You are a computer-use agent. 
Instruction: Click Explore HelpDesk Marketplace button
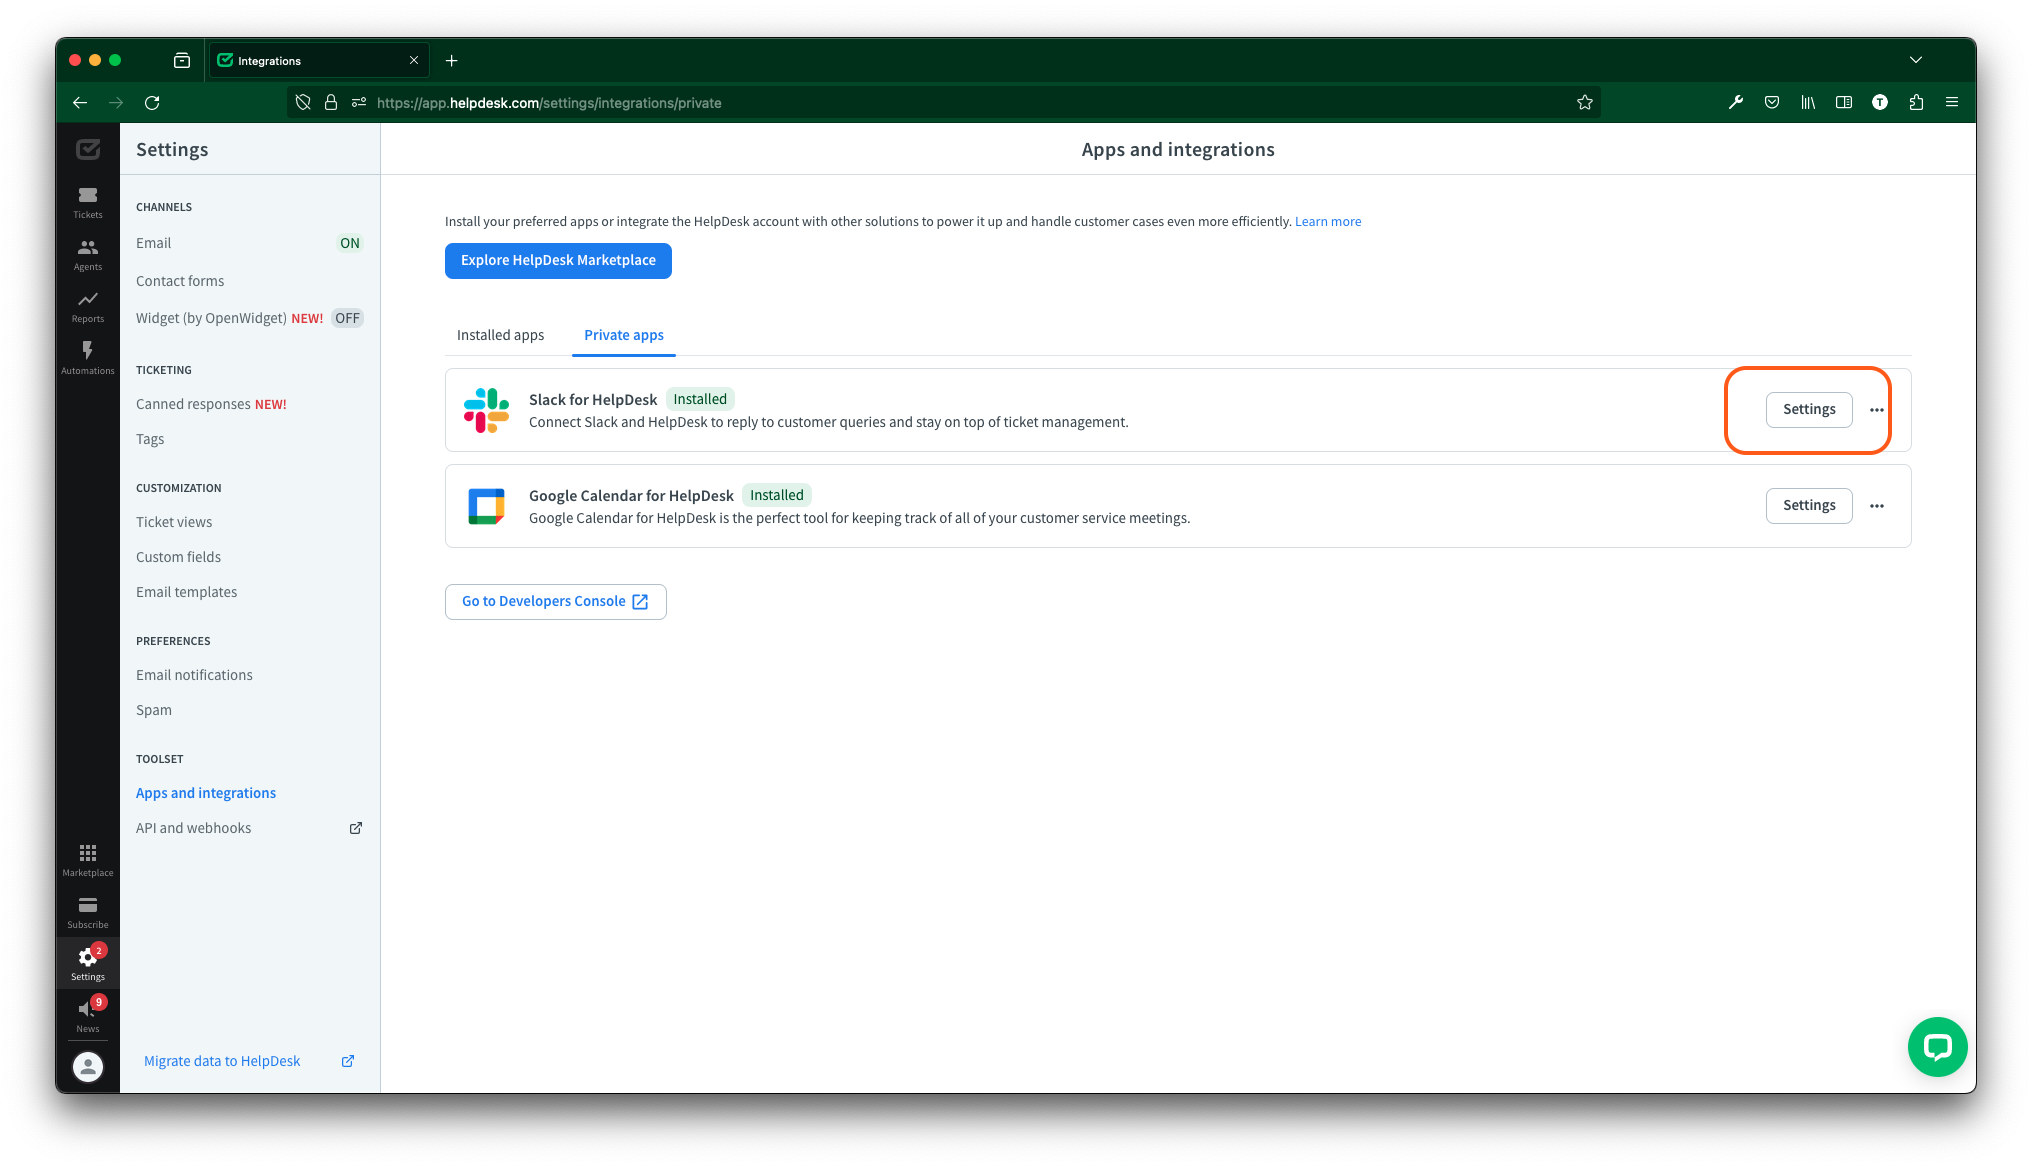coord(558,261)
